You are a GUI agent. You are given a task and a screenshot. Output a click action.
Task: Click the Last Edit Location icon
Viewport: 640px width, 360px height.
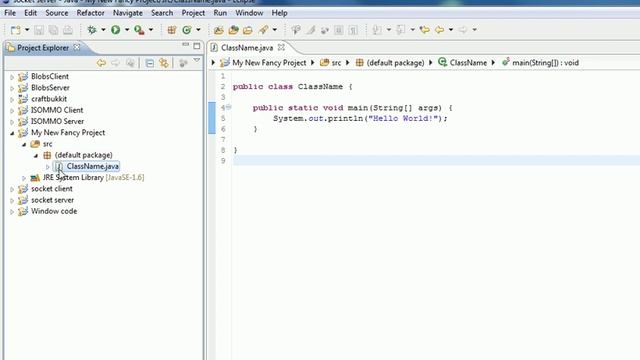click(x=424, y=30)
